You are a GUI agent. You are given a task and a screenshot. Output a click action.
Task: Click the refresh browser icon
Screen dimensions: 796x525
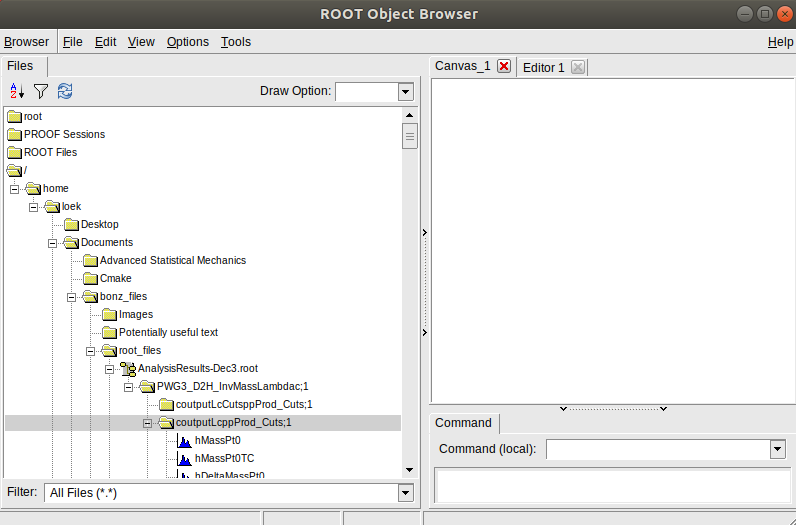[65, 91]
